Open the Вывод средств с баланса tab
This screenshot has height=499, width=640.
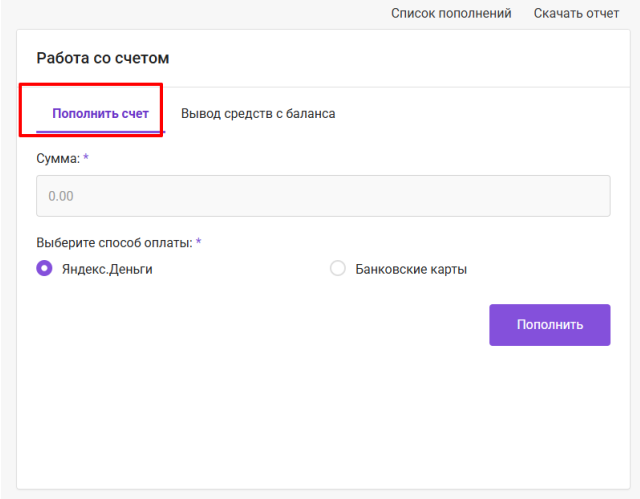[x=258, y=113]
